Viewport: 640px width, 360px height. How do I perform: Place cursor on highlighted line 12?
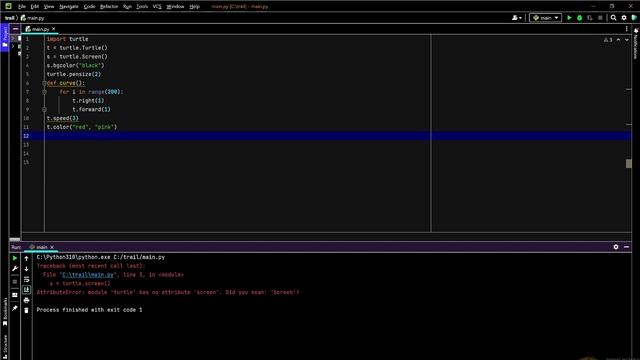[327, 136]
